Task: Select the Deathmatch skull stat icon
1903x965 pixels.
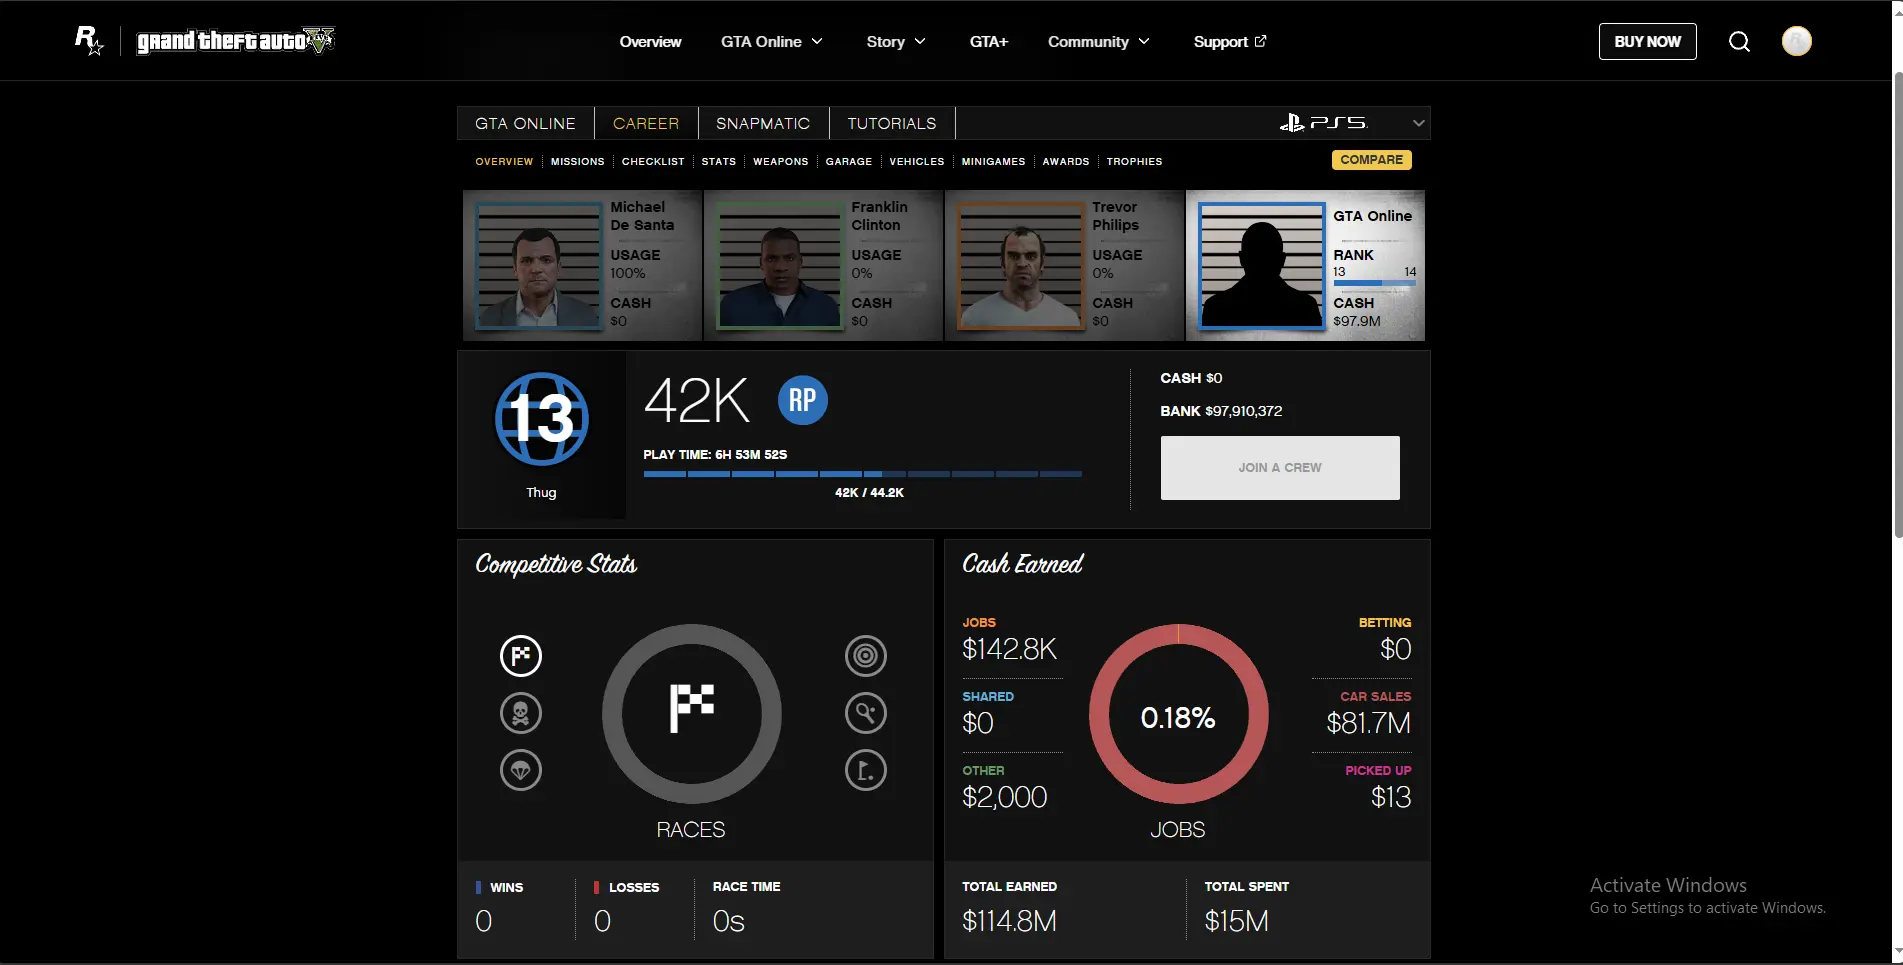Action: click(520, 713)
